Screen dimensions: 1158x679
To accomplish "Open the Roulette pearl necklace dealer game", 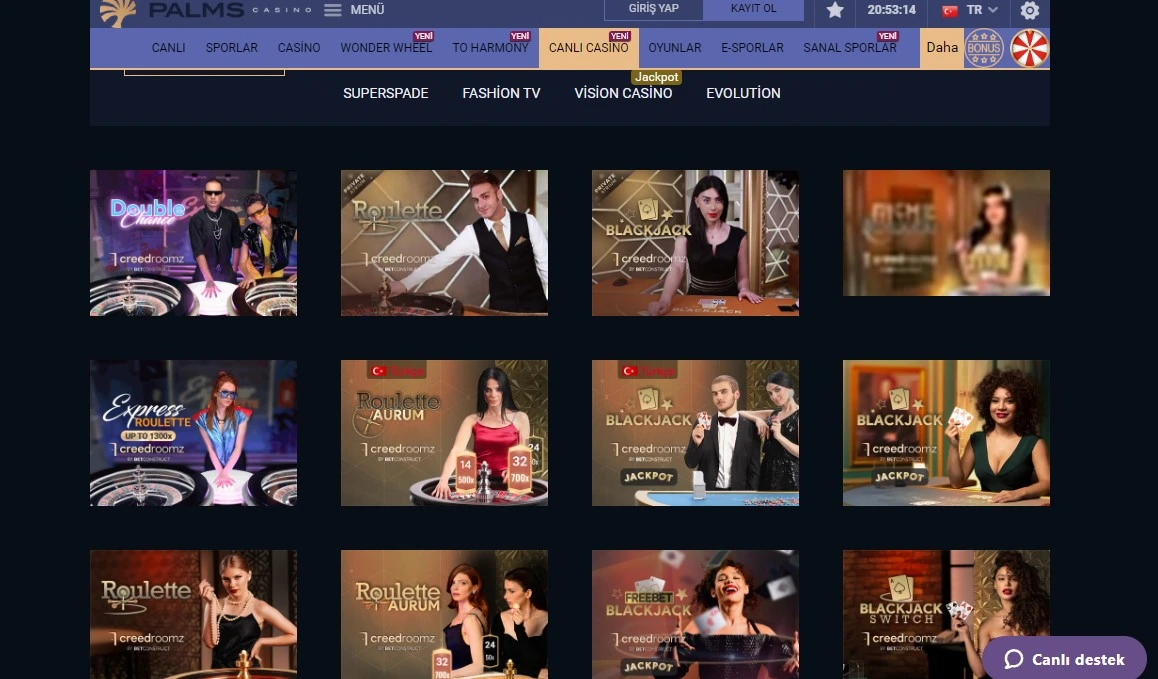I will click(x=193, y=615).
